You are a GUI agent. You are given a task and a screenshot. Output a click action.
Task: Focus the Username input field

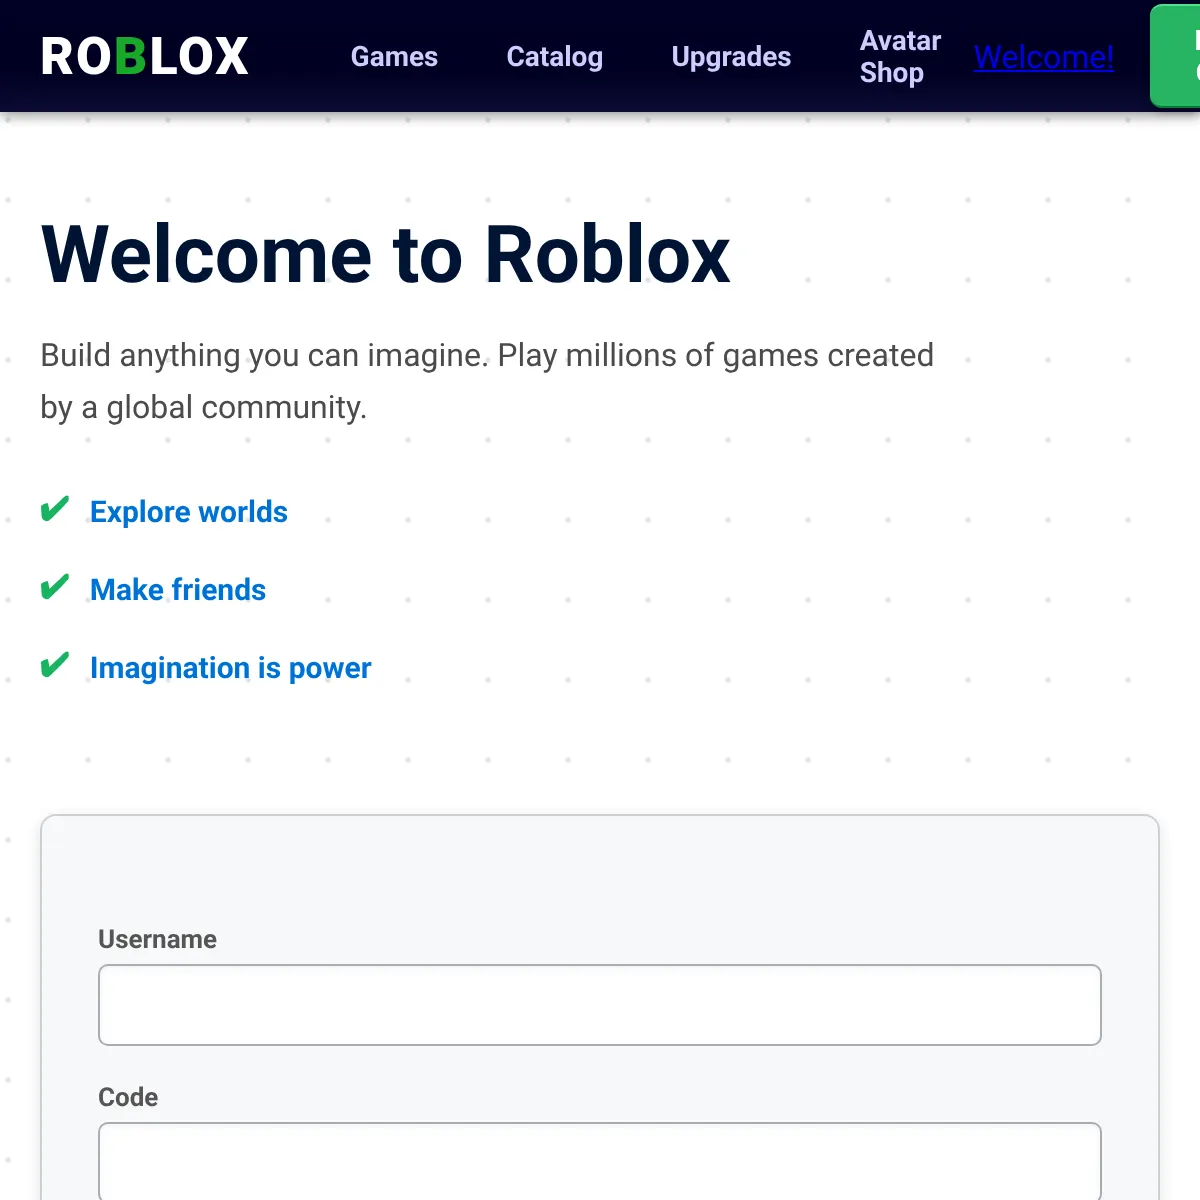pos(600,1005)
